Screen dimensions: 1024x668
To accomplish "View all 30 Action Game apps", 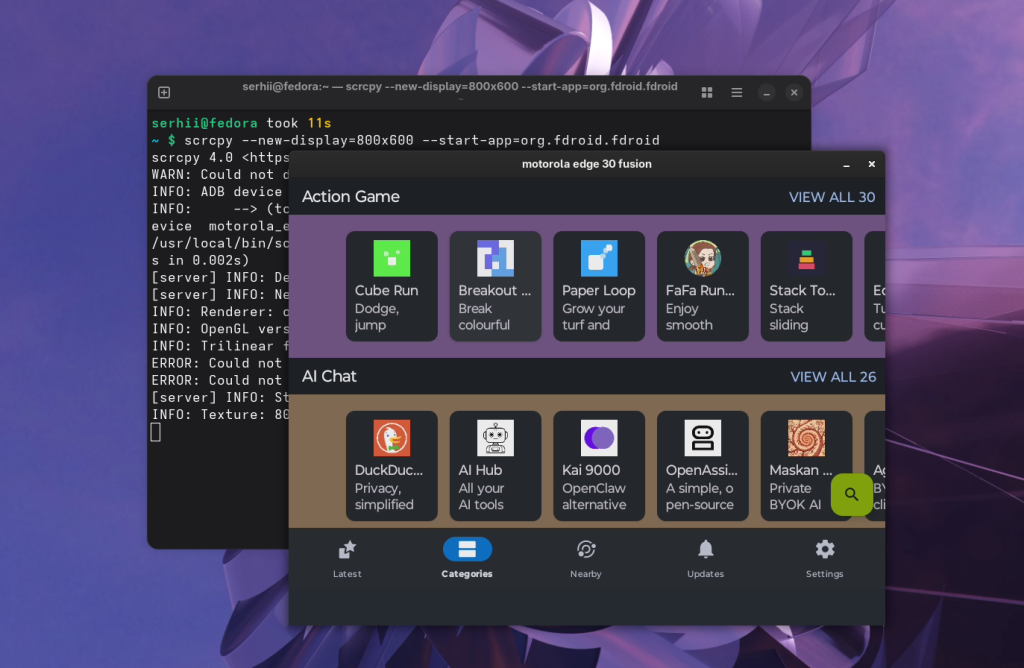I will (x=831, y=197).
